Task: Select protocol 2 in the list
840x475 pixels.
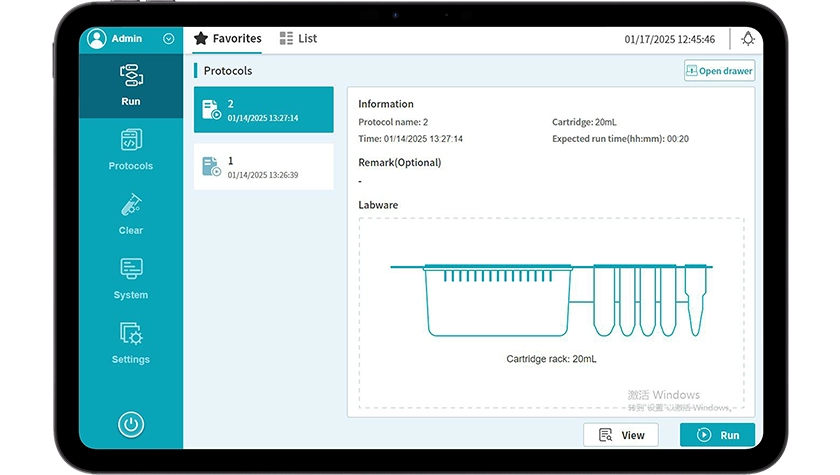Action: (263, 110)
